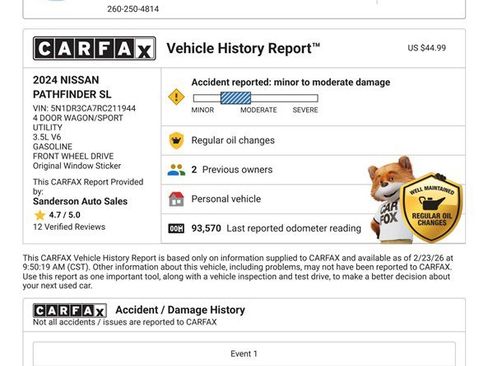The height and width of the screenshot is (366, 488).
Task: Click the US $44.99 price text
Action: [427, 48]
